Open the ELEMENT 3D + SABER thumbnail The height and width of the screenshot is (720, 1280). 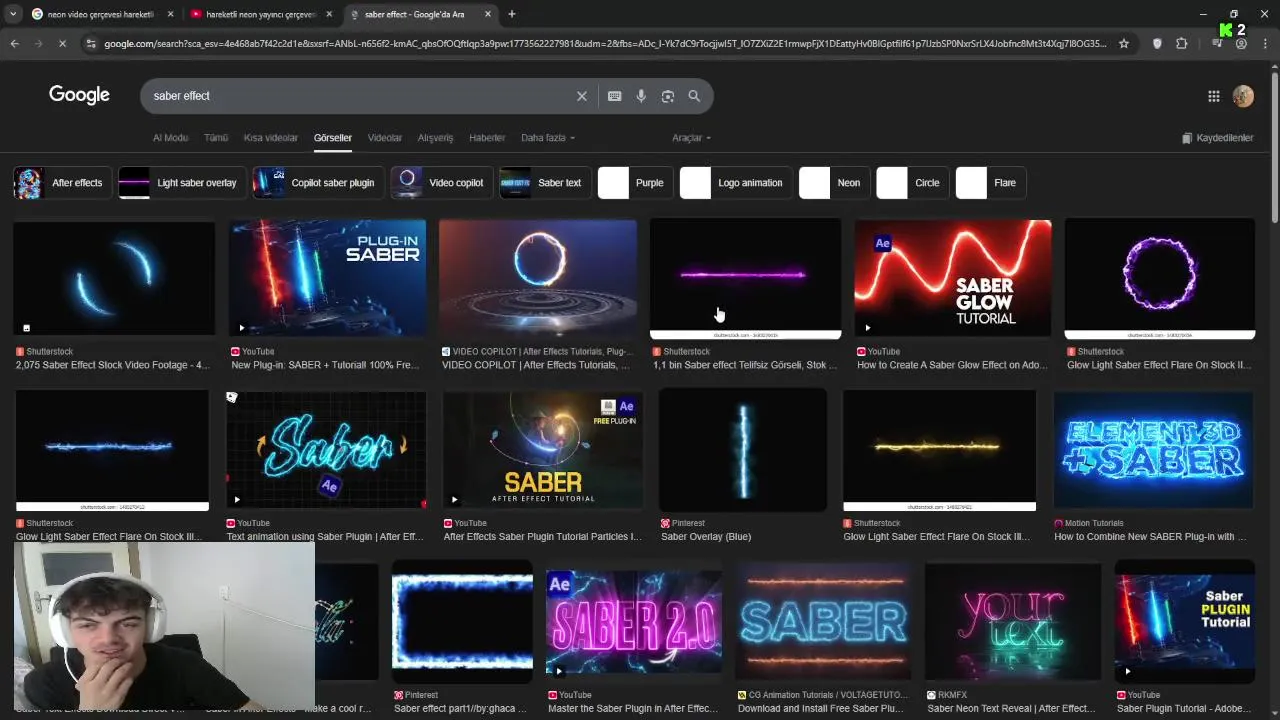(x=1153, y=450)
